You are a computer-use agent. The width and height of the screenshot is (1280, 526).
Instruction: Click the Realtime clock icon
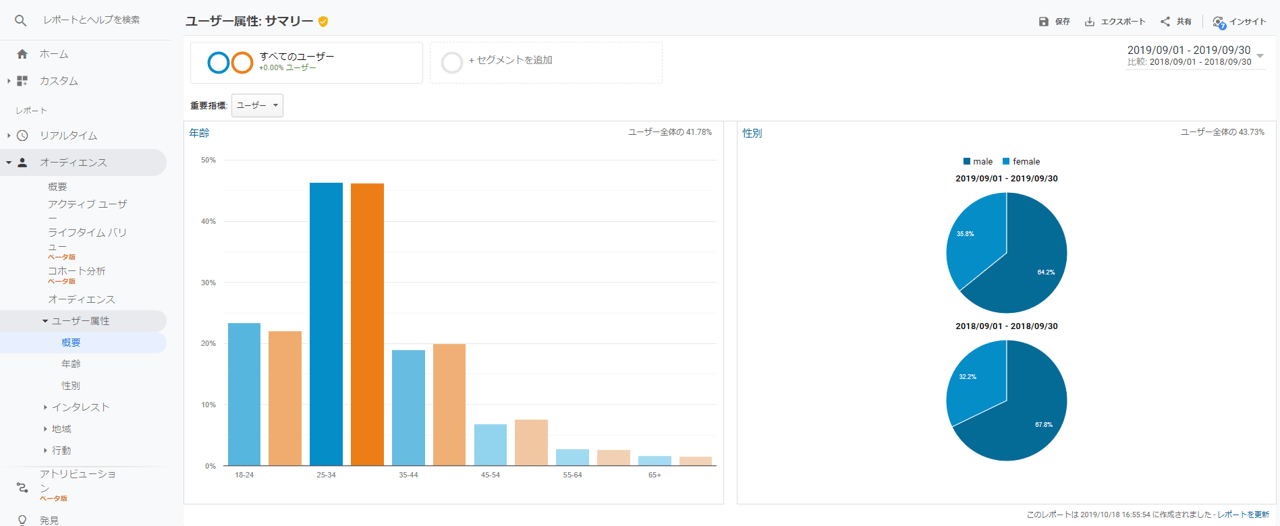click(x=22, y=136)
